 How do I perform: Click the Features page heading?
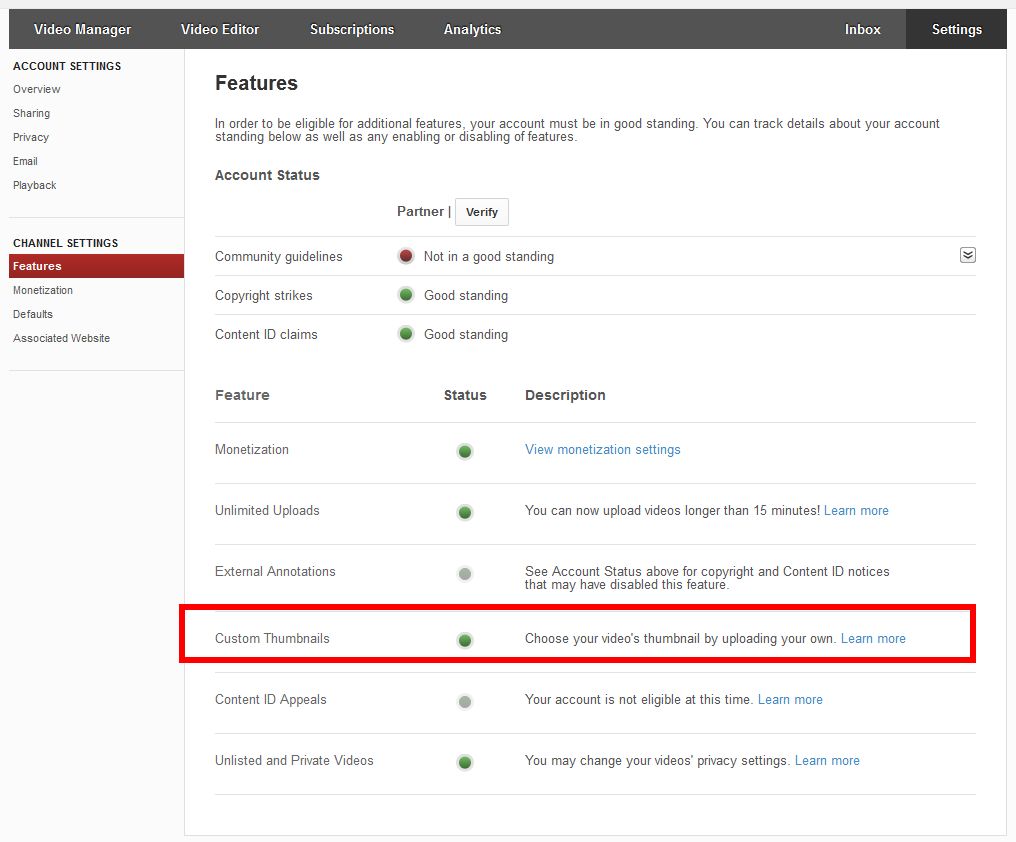point(256,83)
